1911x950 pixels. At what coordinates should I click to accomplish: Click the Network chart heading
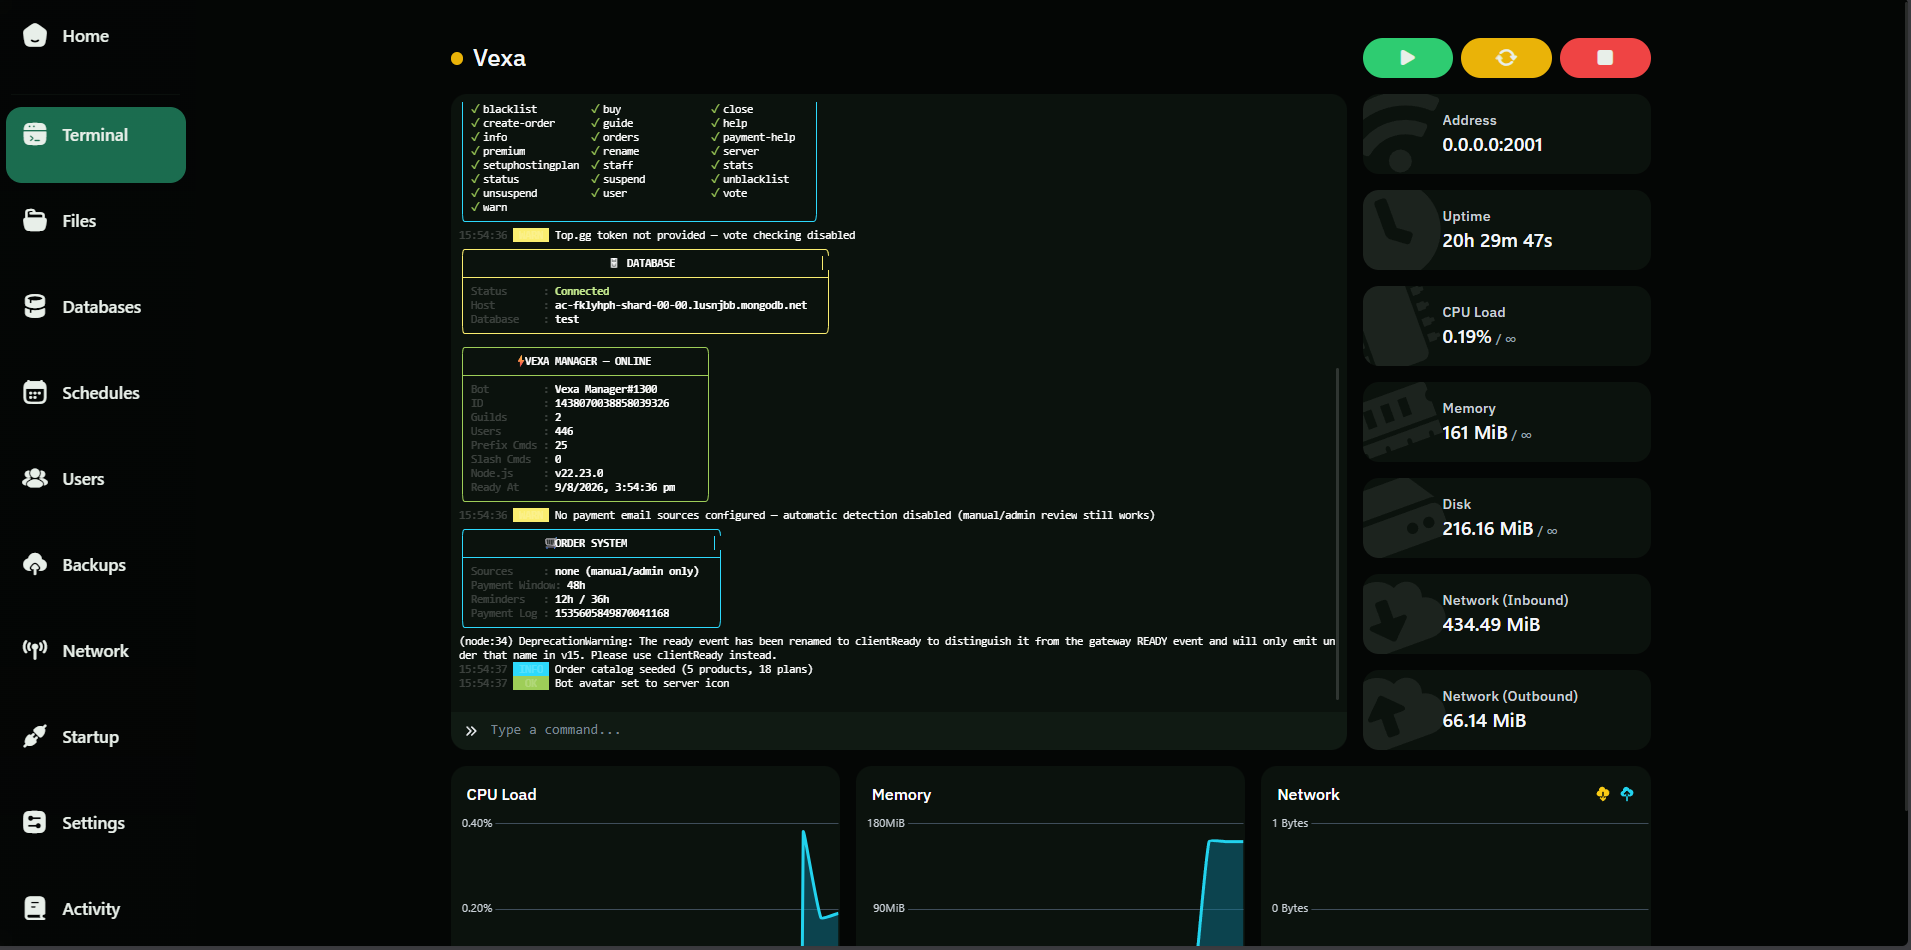pyautogui.click(x=1308, y=795)
